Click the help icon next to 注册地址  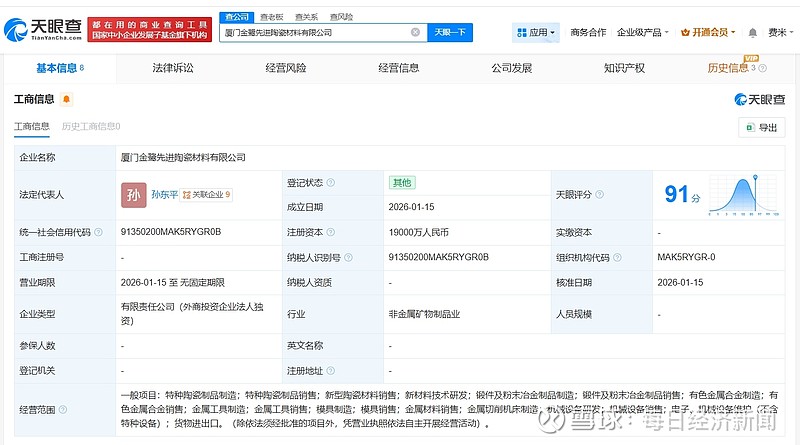(x=331, y=370)
